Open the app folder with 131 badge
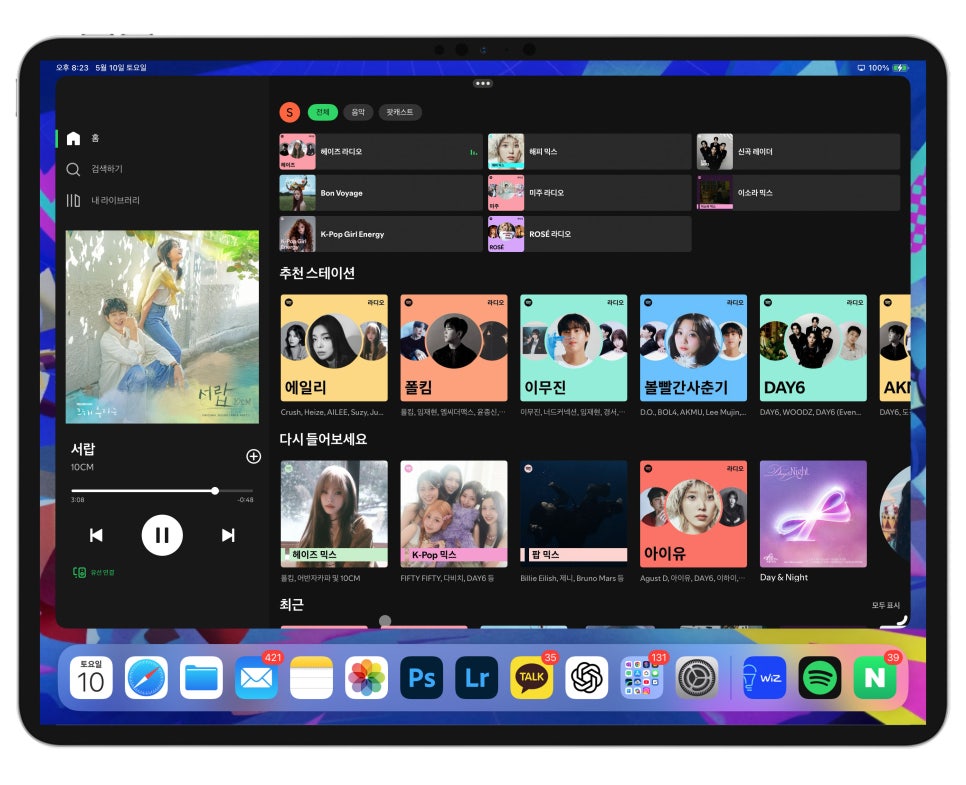The width and height of the screenshot is (966, 785). click(x=641, y=678)
